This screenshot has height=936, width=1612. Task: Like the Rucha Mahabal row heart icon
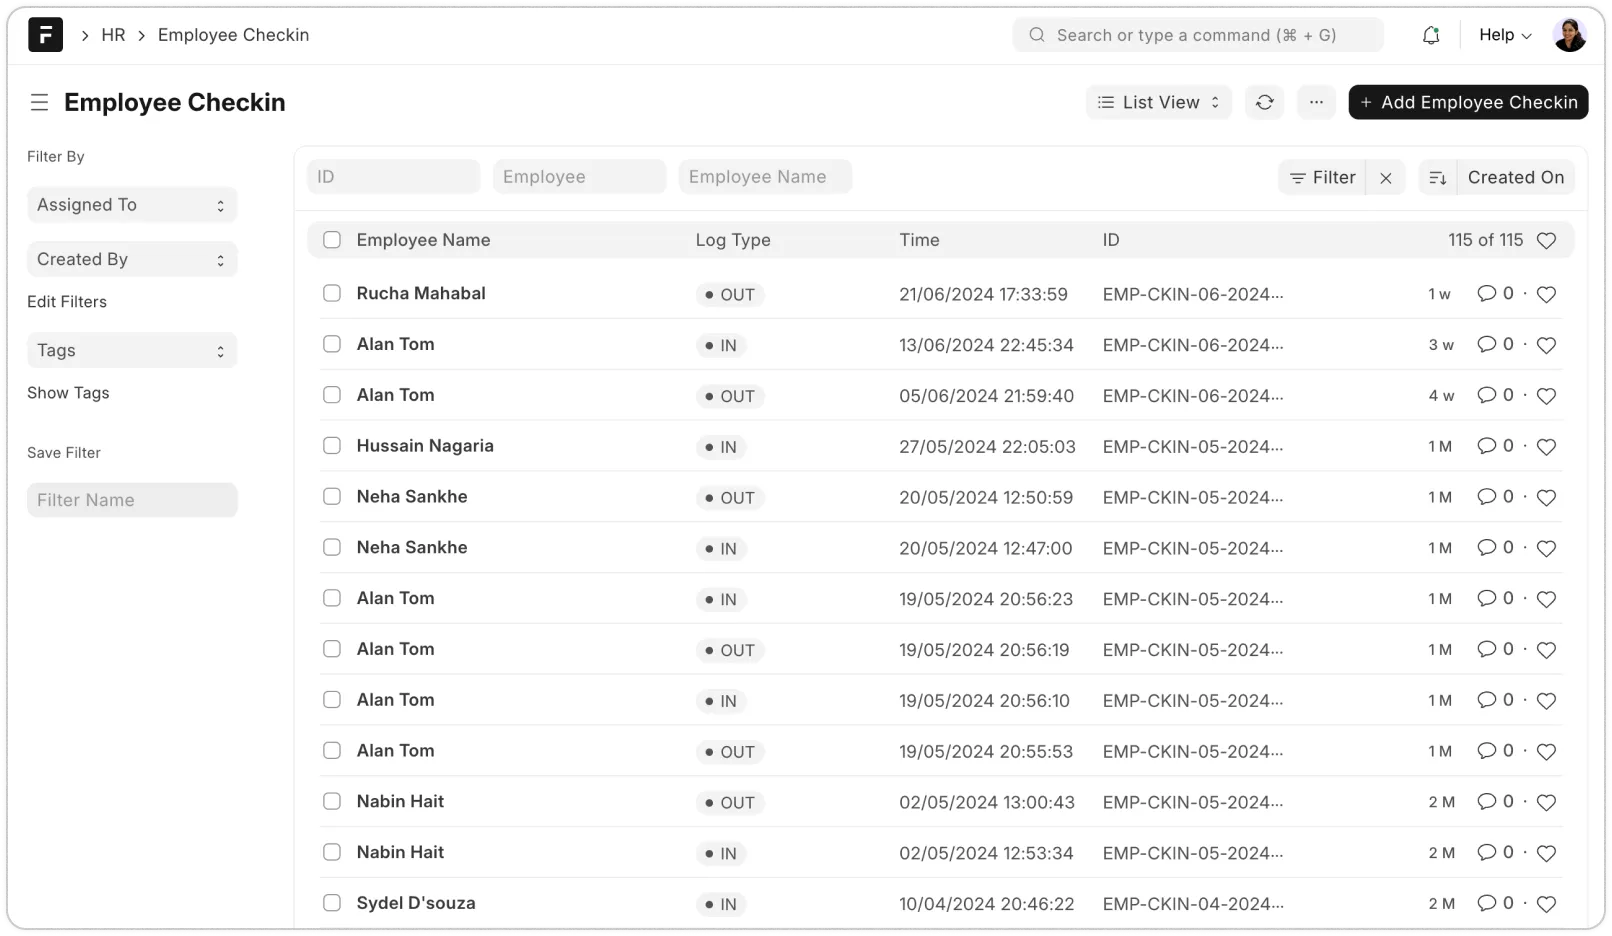pos(1546,295)
